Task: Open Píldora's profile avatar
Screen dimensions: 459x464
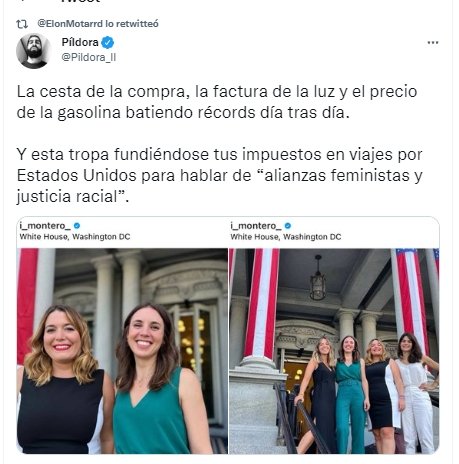Action: click(x=33, y=51)
